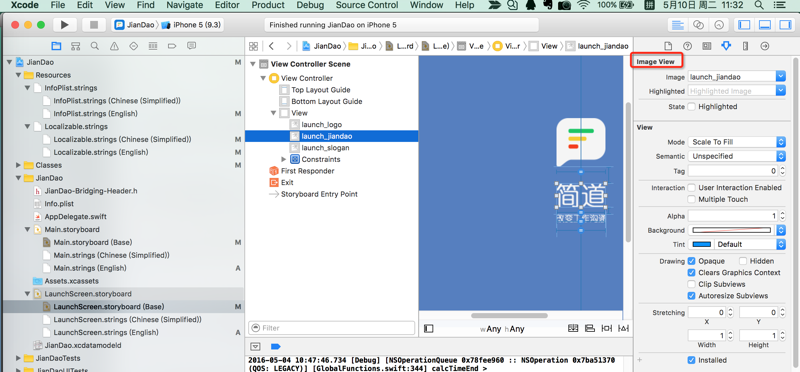The width and height of the screenshot is (800, 372).
Task: Open related items grid in jump bar
Action: click(x=253, y=46)
